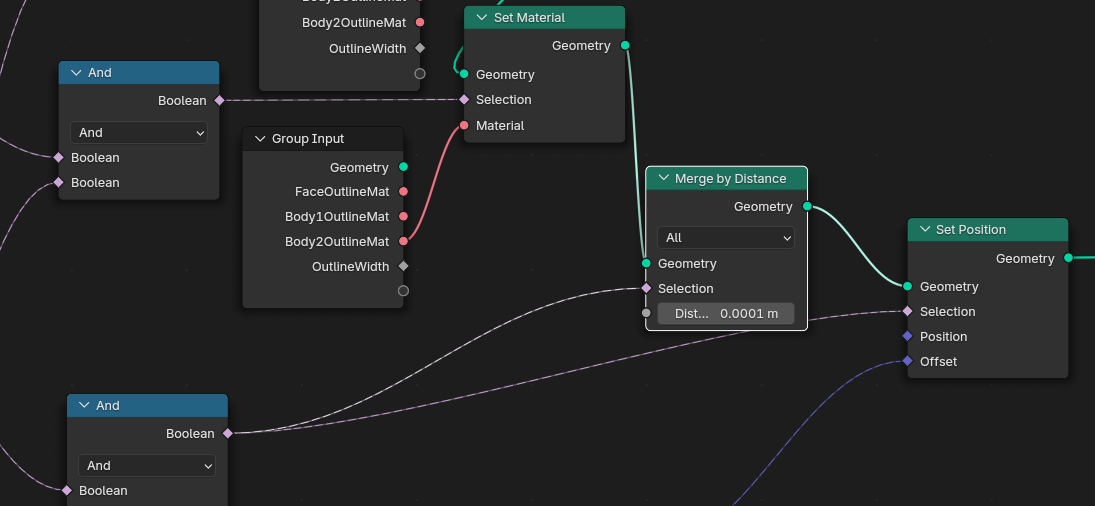1095x506 pixels.
Task: Click FaceOutlineMat output socket on Group Input node
Action: point(403,192)
